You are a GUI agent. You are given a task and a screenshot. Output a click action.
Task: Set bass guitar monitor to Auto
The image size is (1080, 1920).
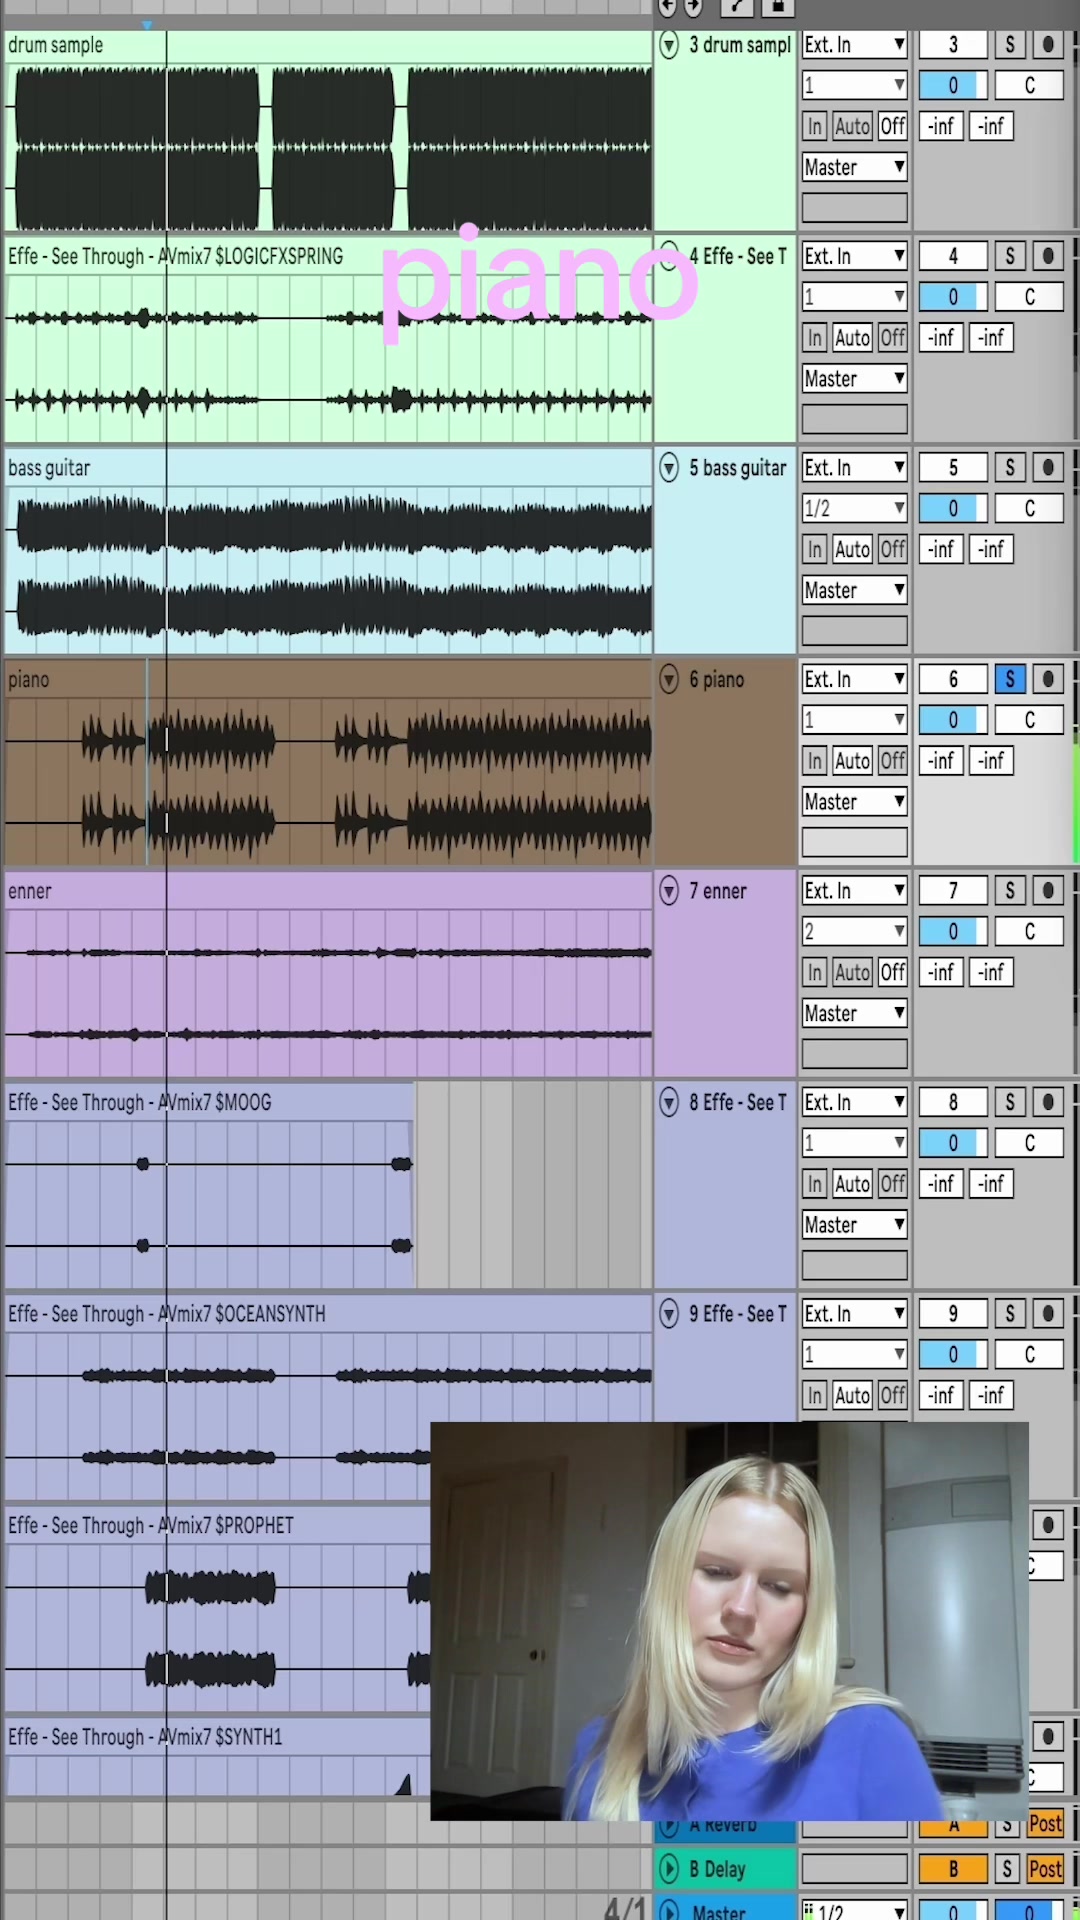[x=852, y=549]
